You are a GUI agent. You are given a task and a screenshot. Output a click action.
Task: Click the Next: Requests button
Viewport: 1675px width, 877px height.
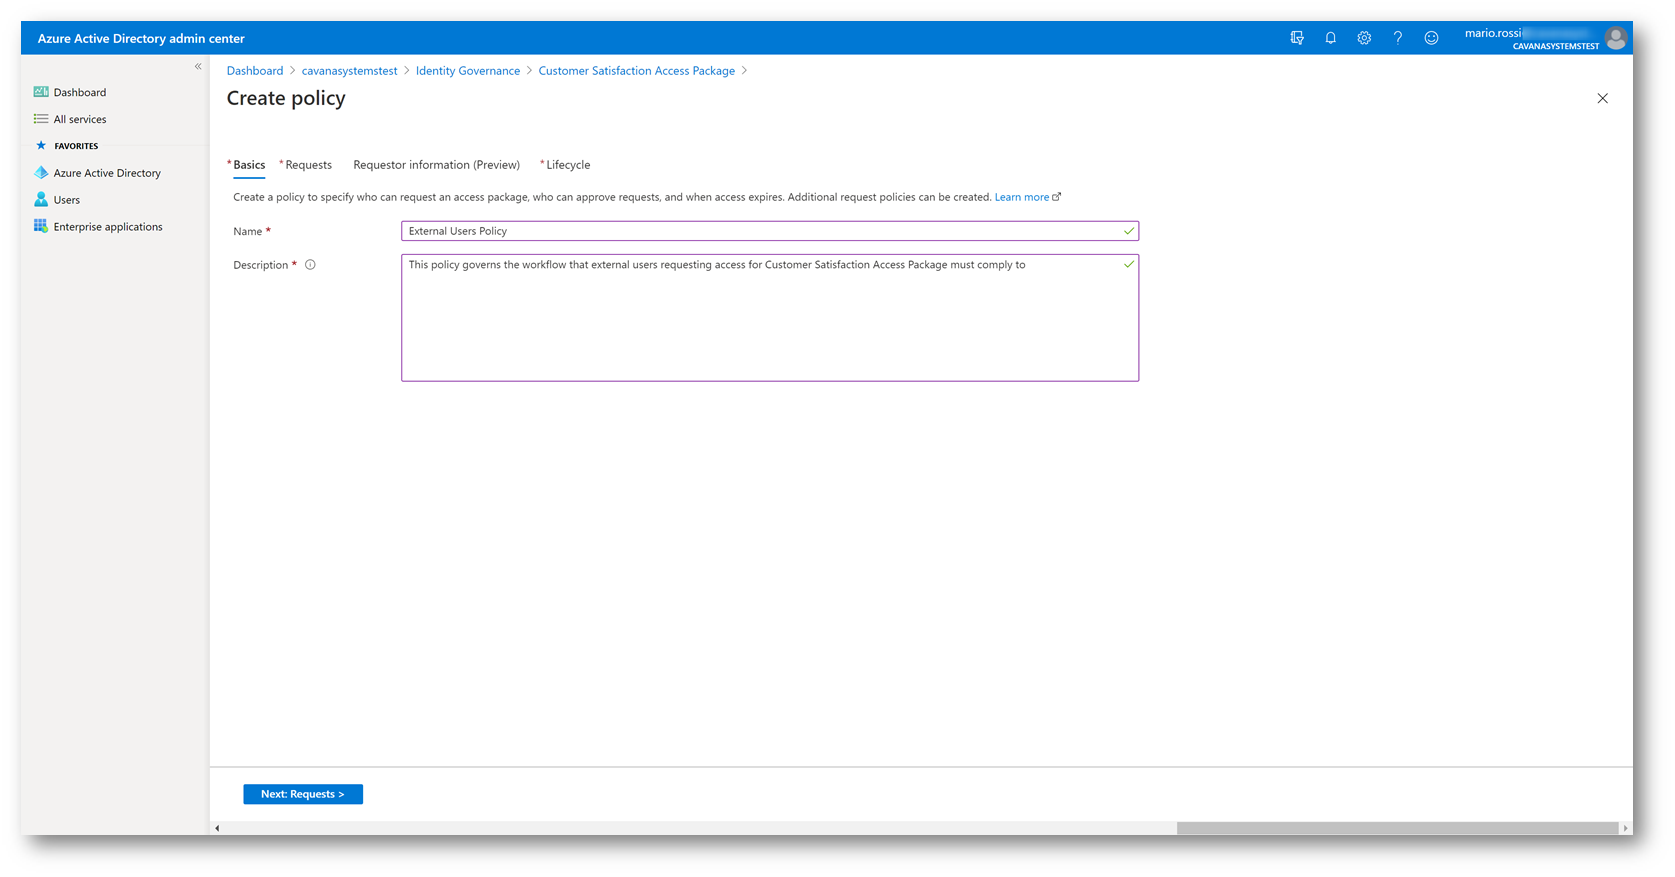click(303, 794)
